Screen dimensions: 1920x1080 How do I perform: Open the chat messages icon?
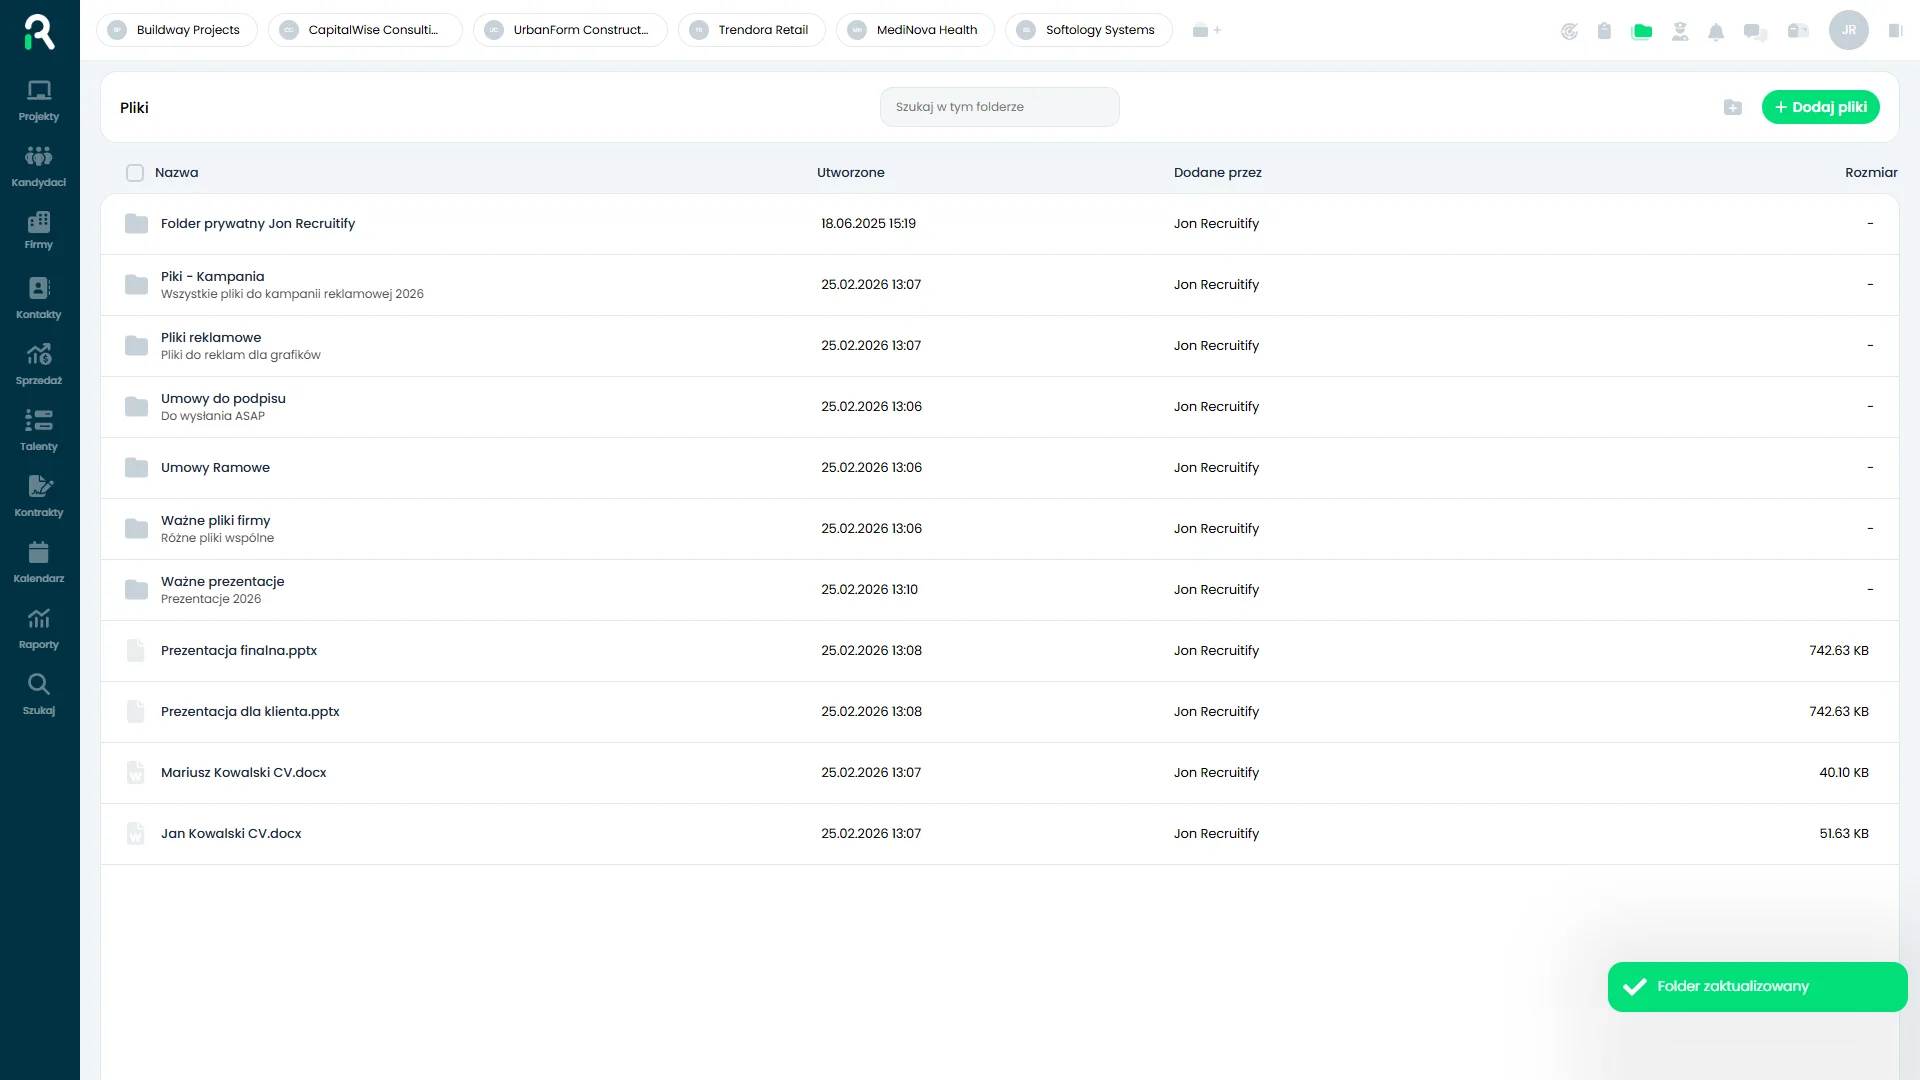click(x=1755, y=31)
